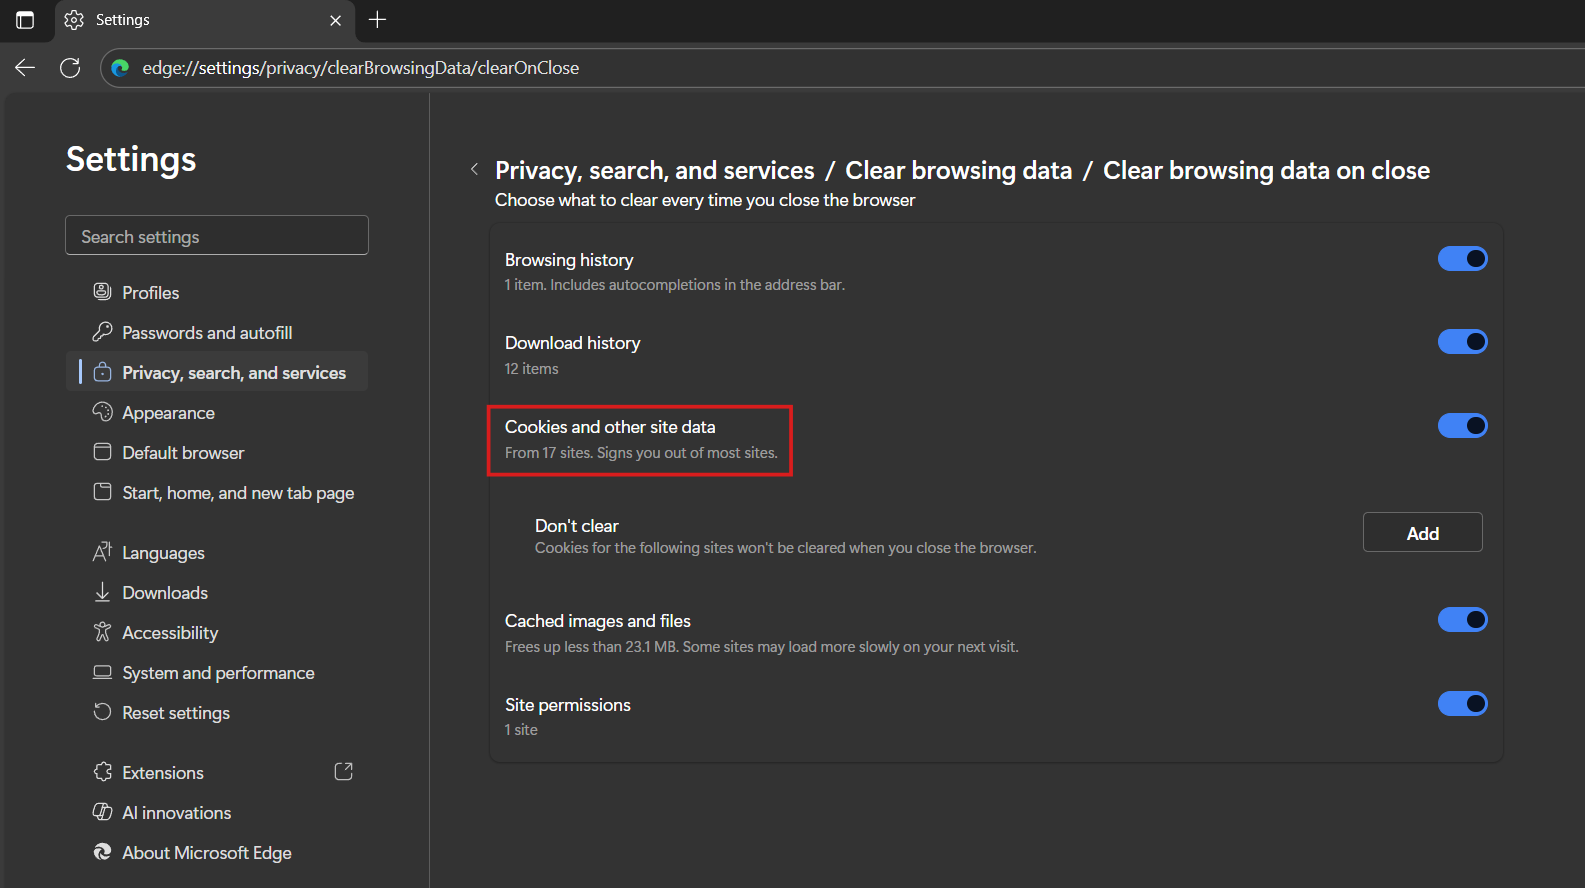The width and height of the screenshot is (1585, 888).
Task: Close the Settings tab
Action: (x=335, y=20)
